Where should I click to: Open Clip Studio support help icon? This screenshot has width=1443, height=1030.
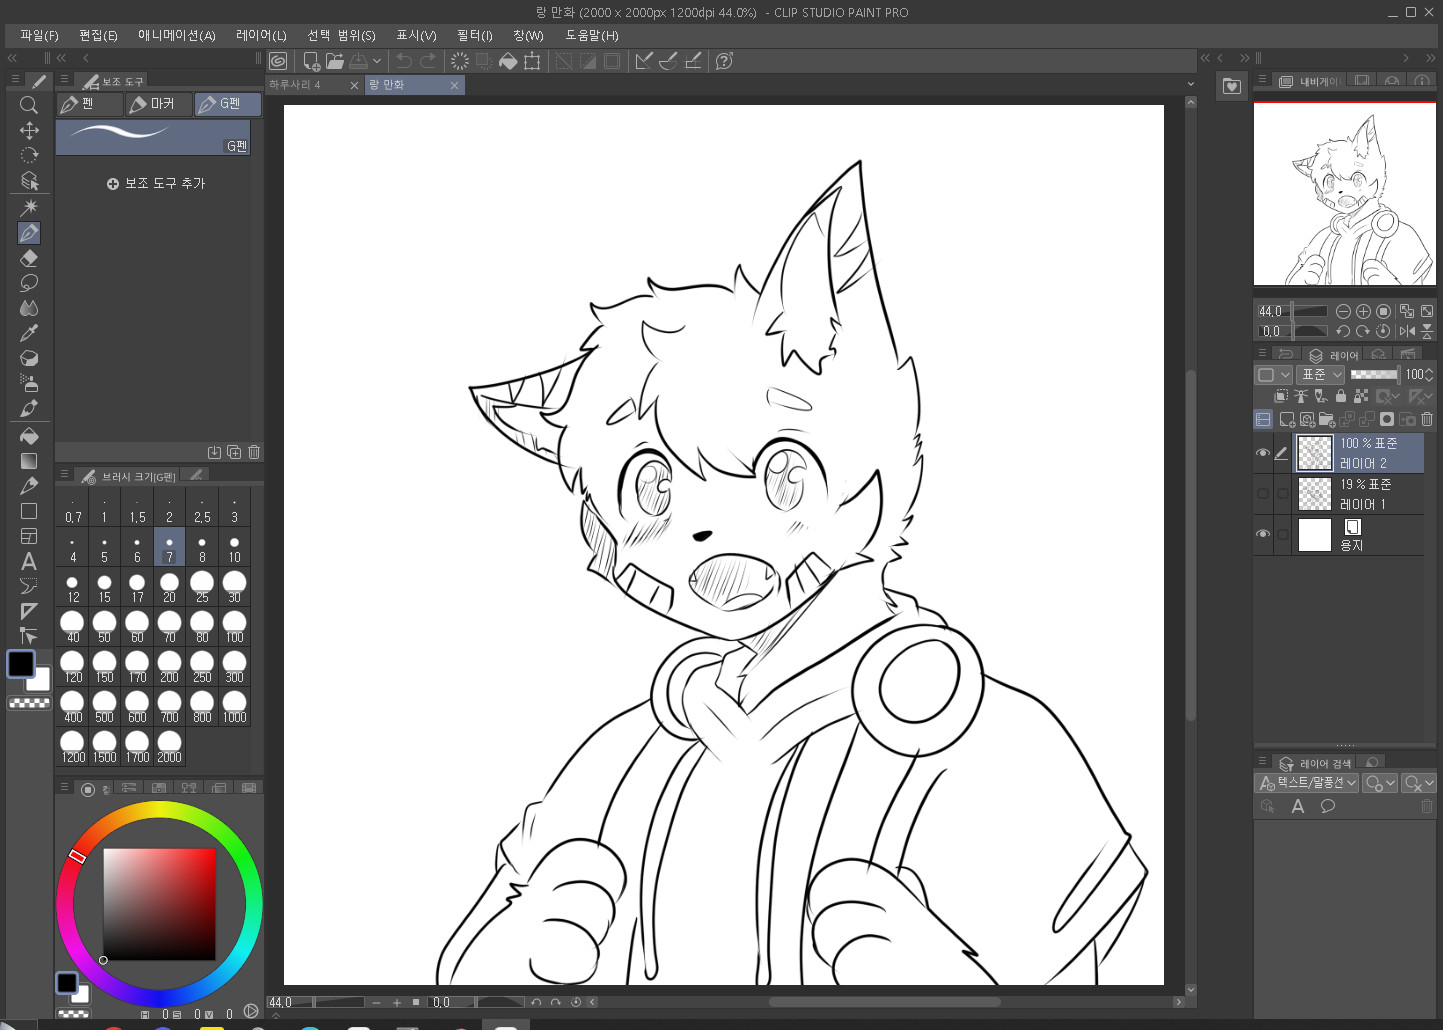click(725, 61)
